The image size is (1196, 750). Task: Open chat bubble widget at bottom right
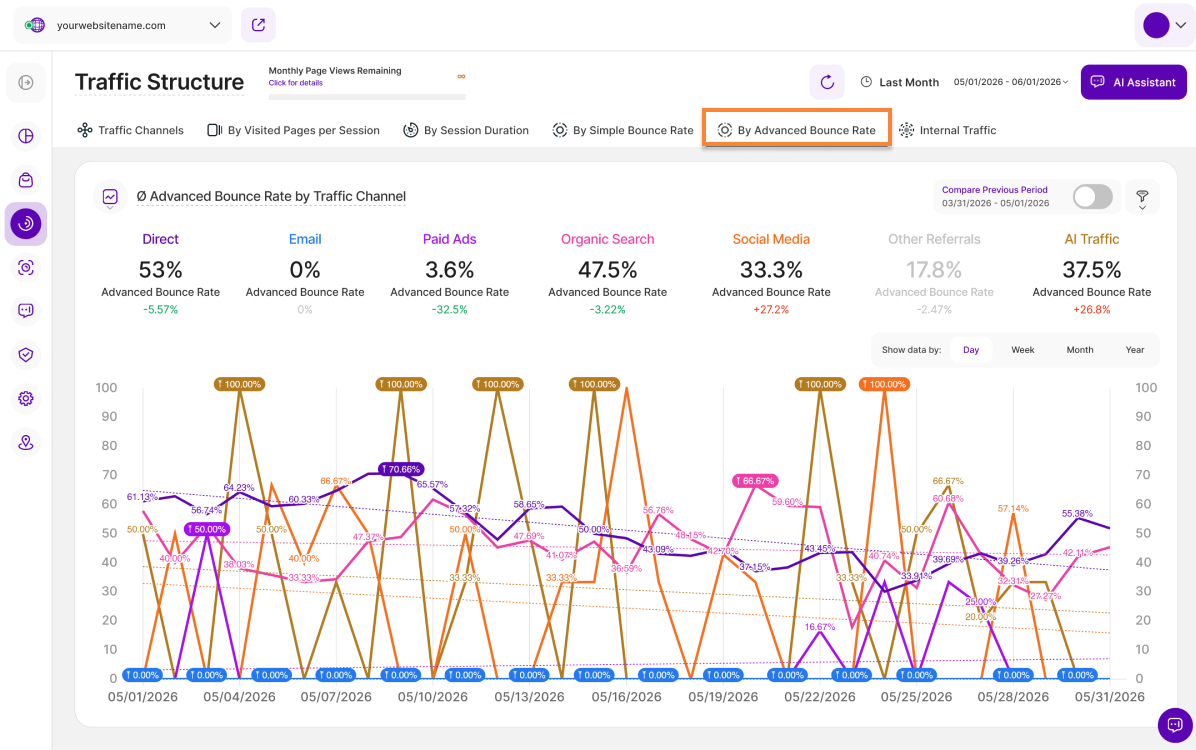pos(1175,725)
